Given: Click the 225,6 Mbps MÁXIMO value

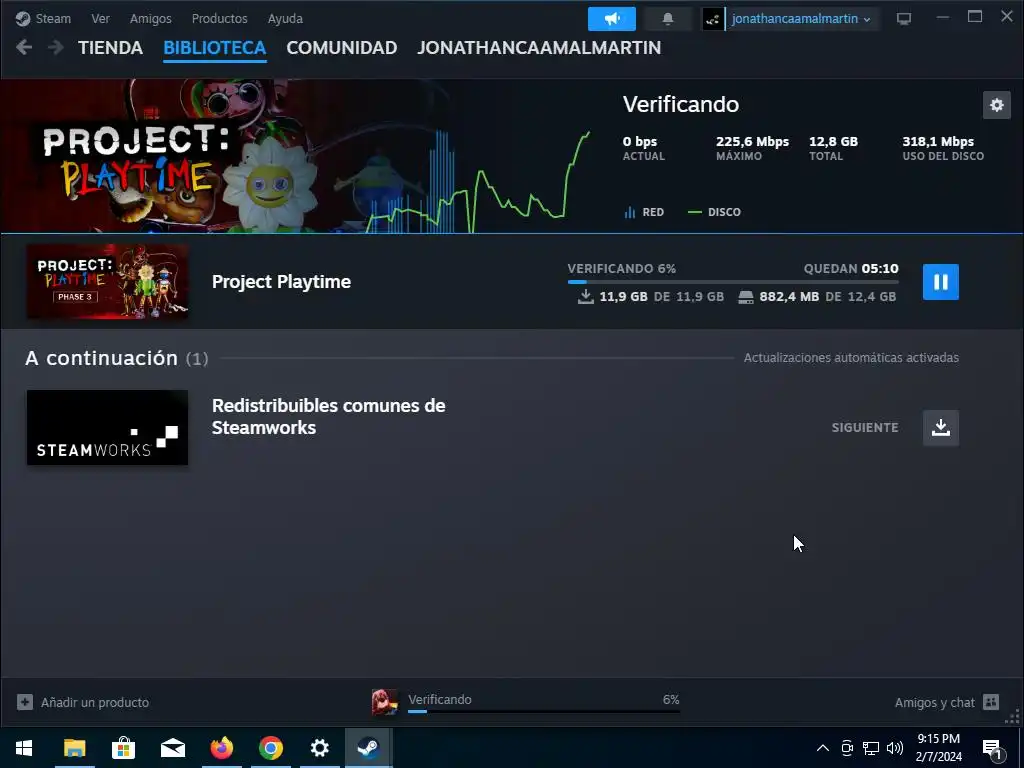Looking at the screenshot, I should coord(752,142).
